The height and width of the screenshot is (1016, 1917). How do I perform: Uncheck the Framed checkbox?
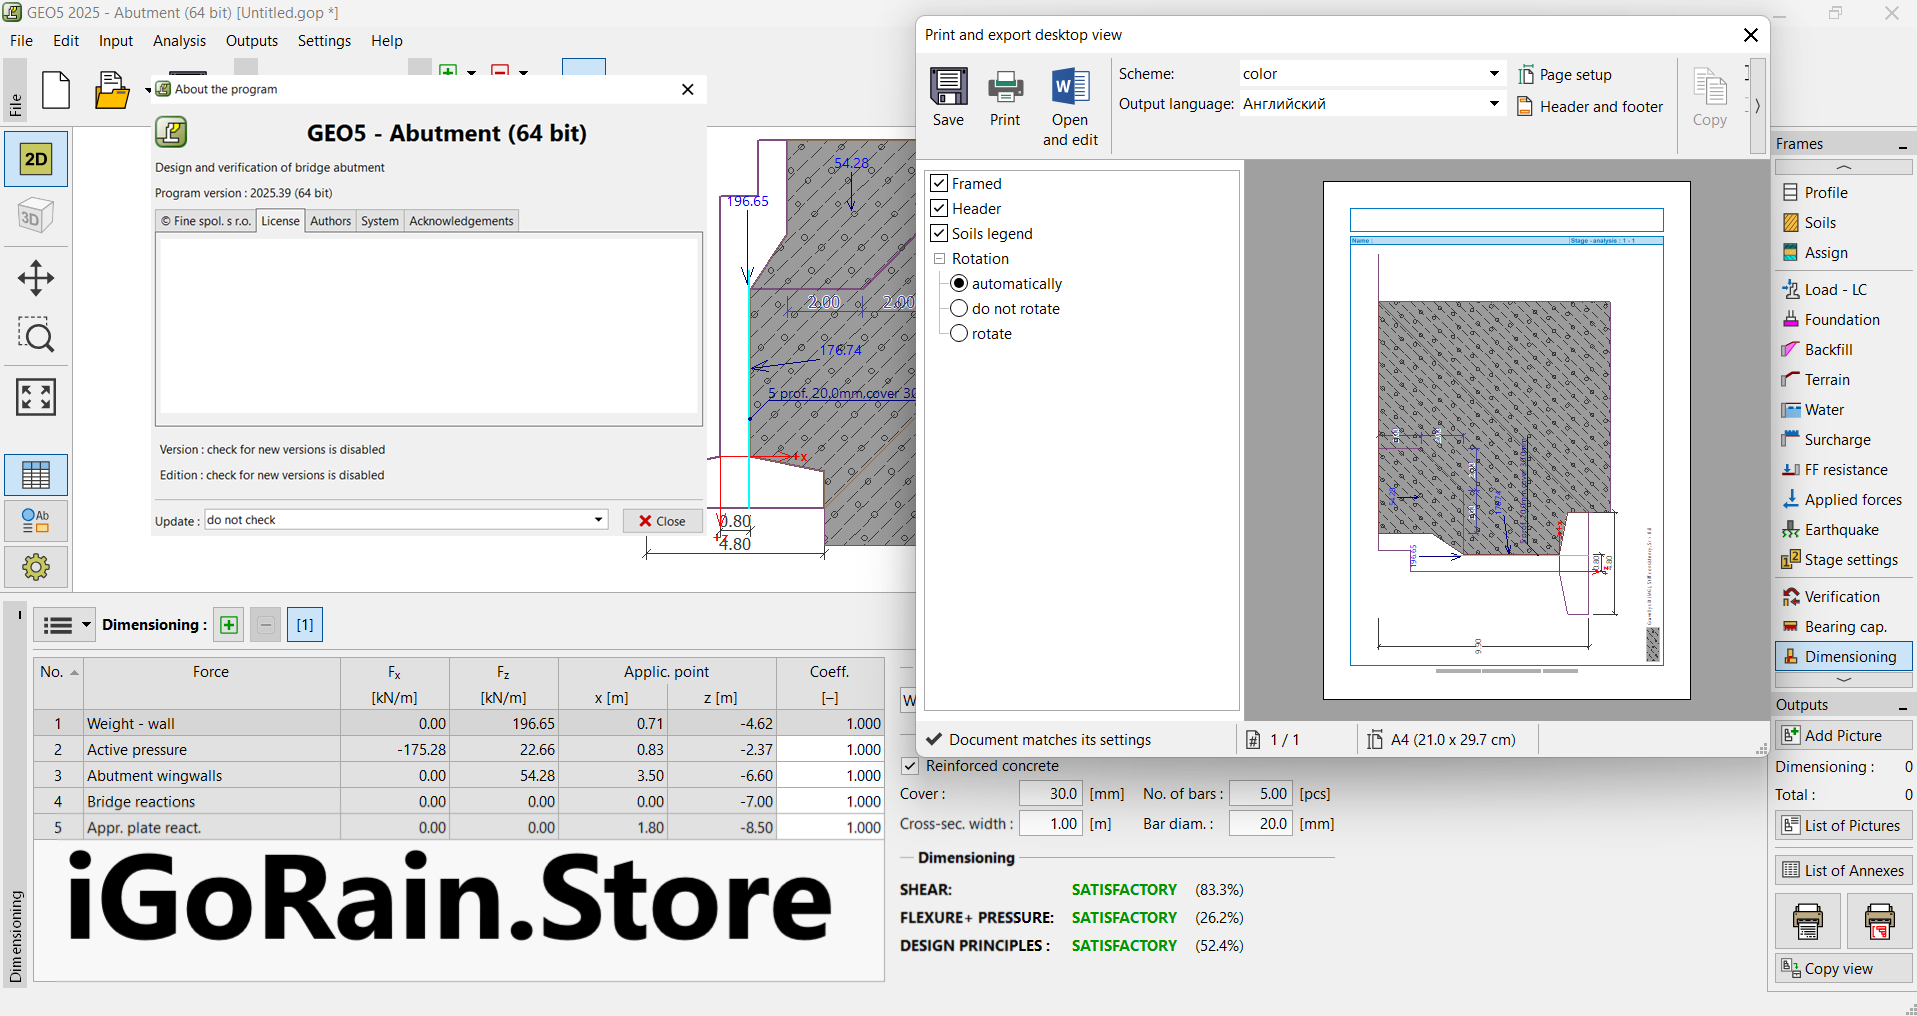(x=939, y=183)
